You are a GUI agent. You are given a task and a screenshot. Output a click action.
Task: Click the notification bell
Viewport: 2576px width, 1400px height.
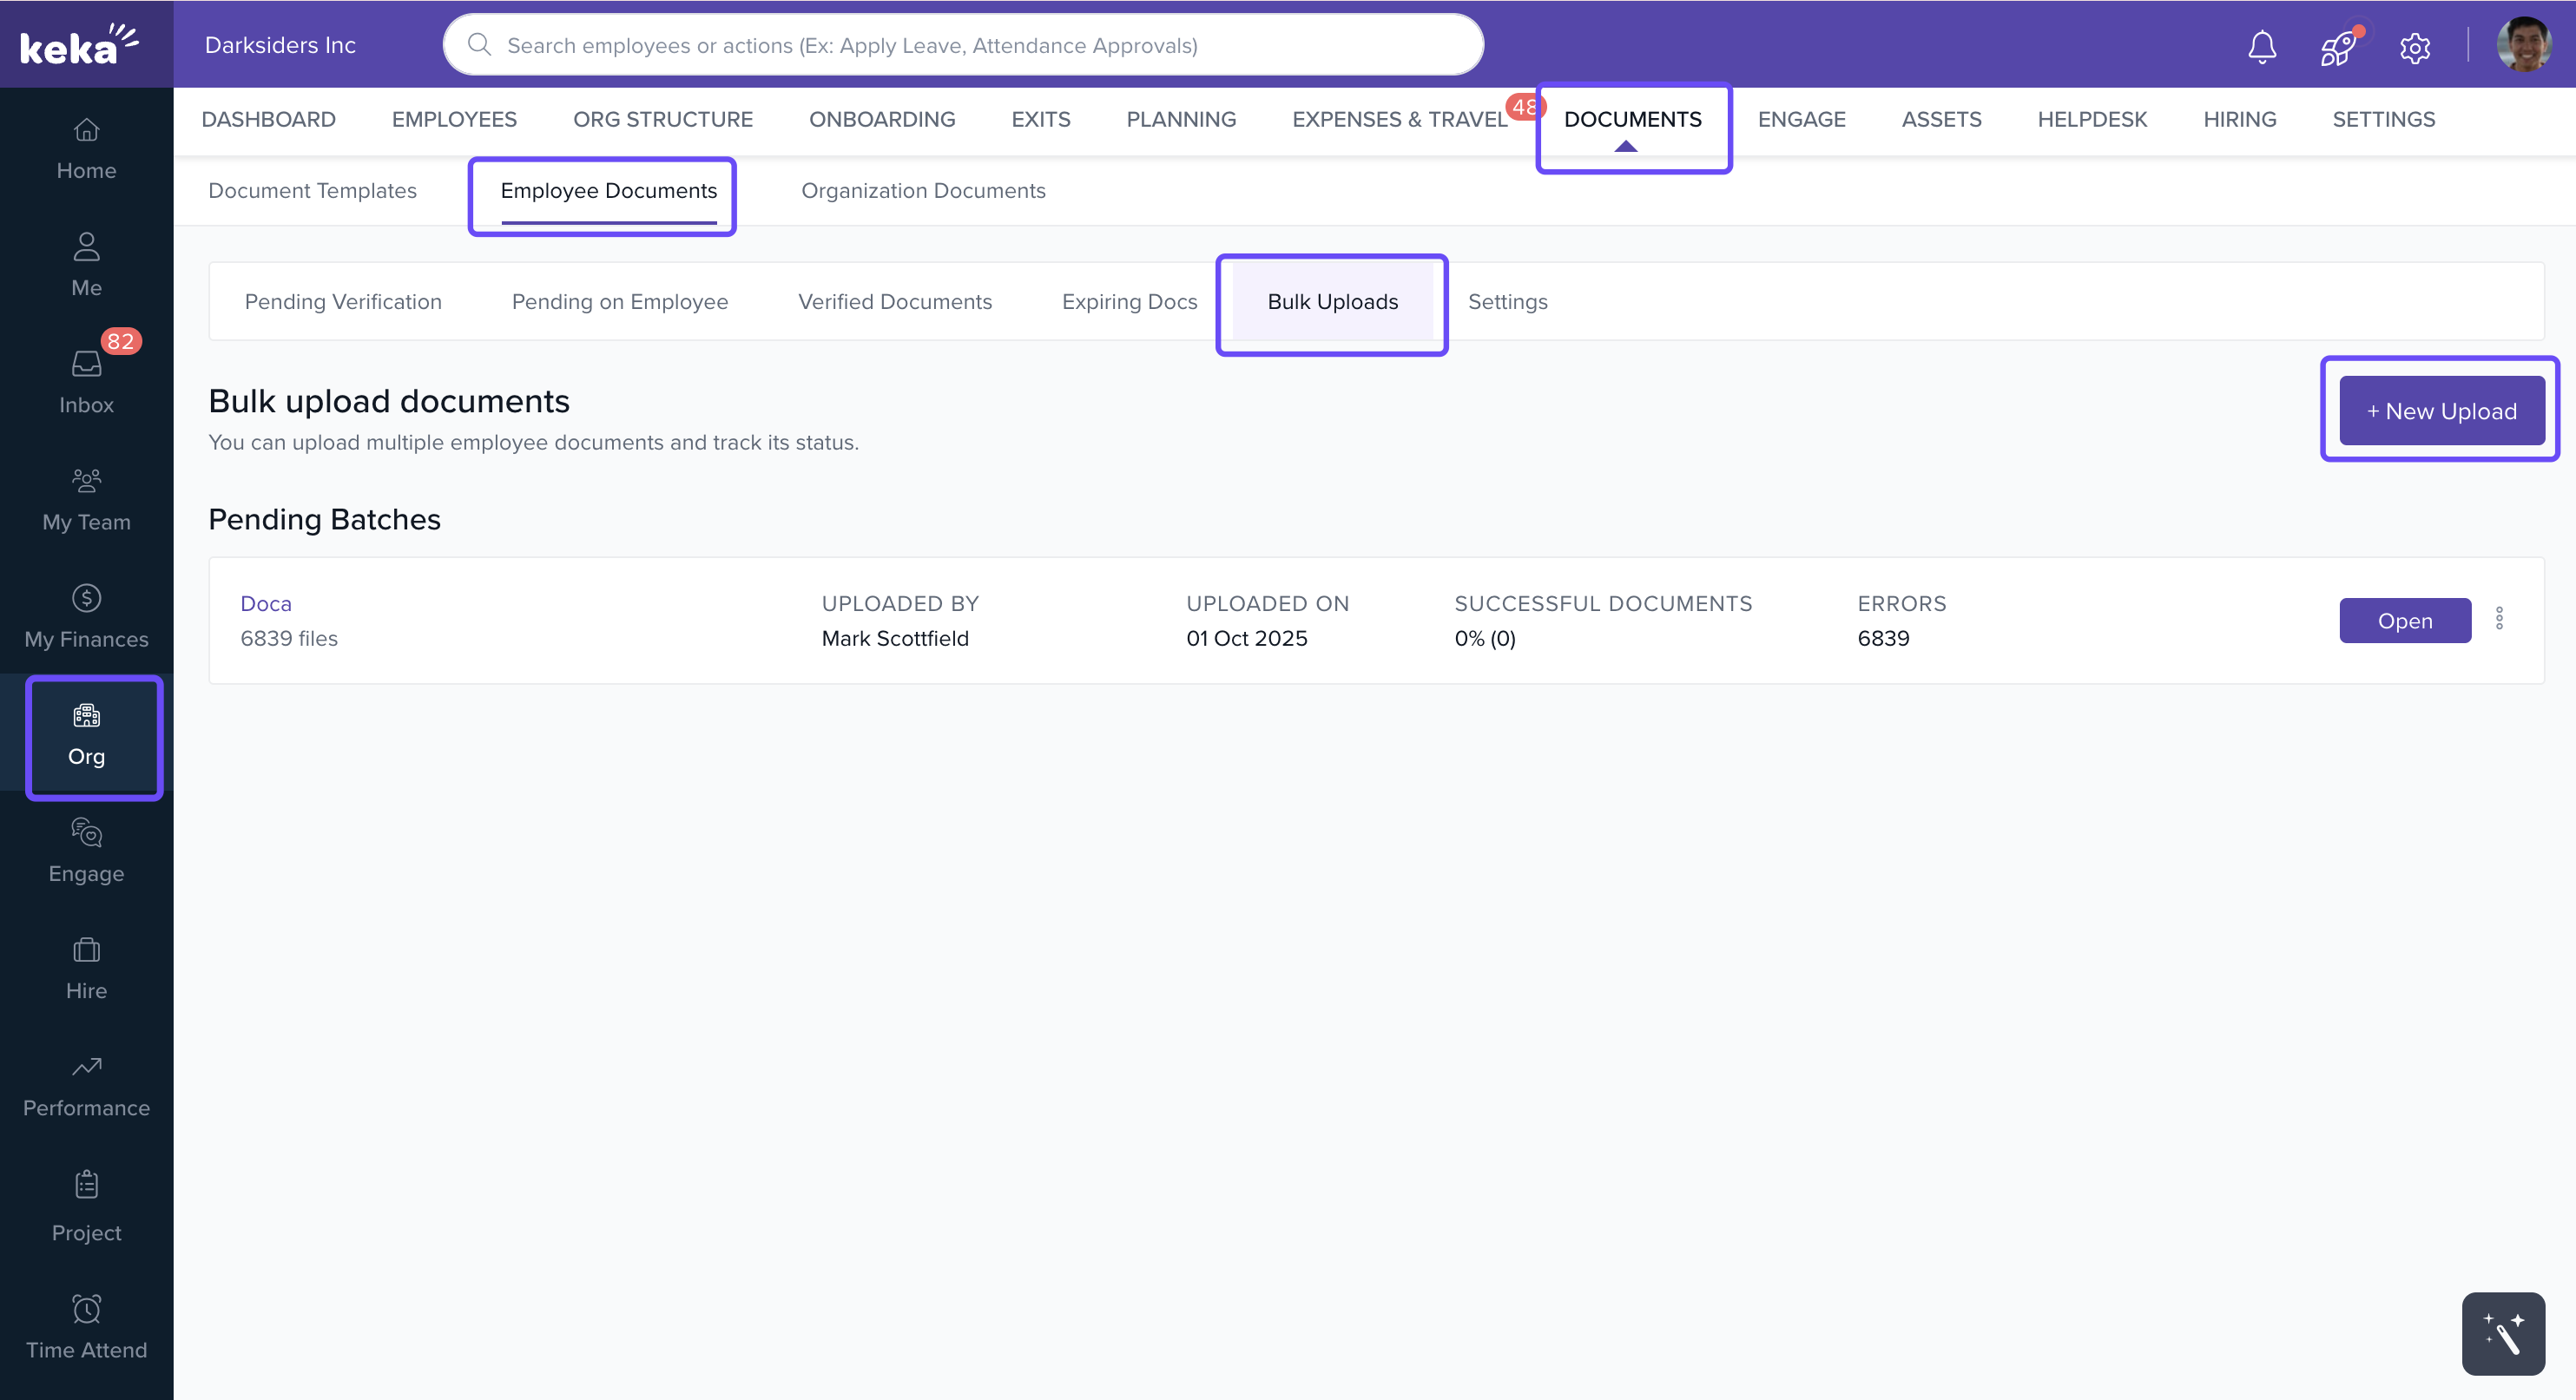click(2262, 46)
